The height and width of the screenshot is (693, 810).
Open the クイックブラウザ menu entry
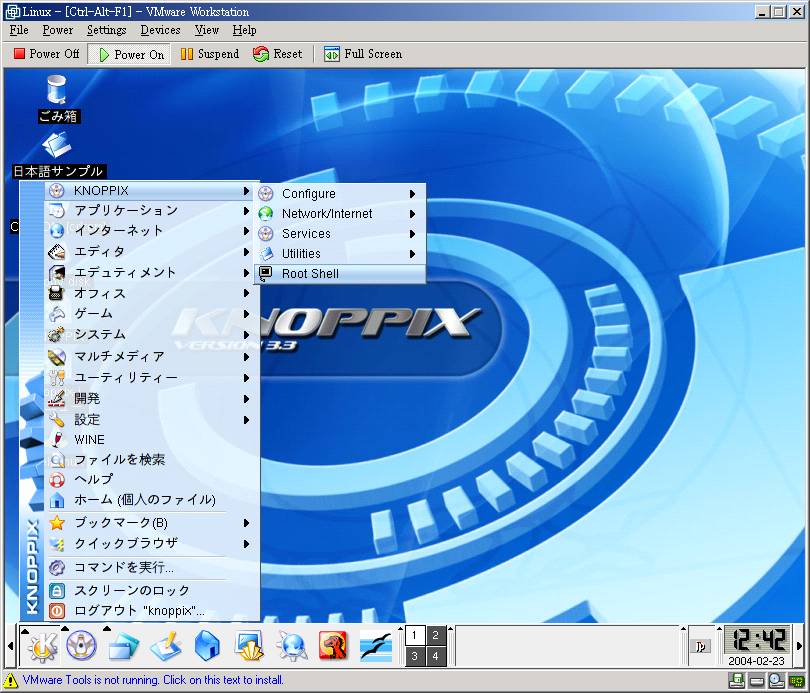click(152, 544)
